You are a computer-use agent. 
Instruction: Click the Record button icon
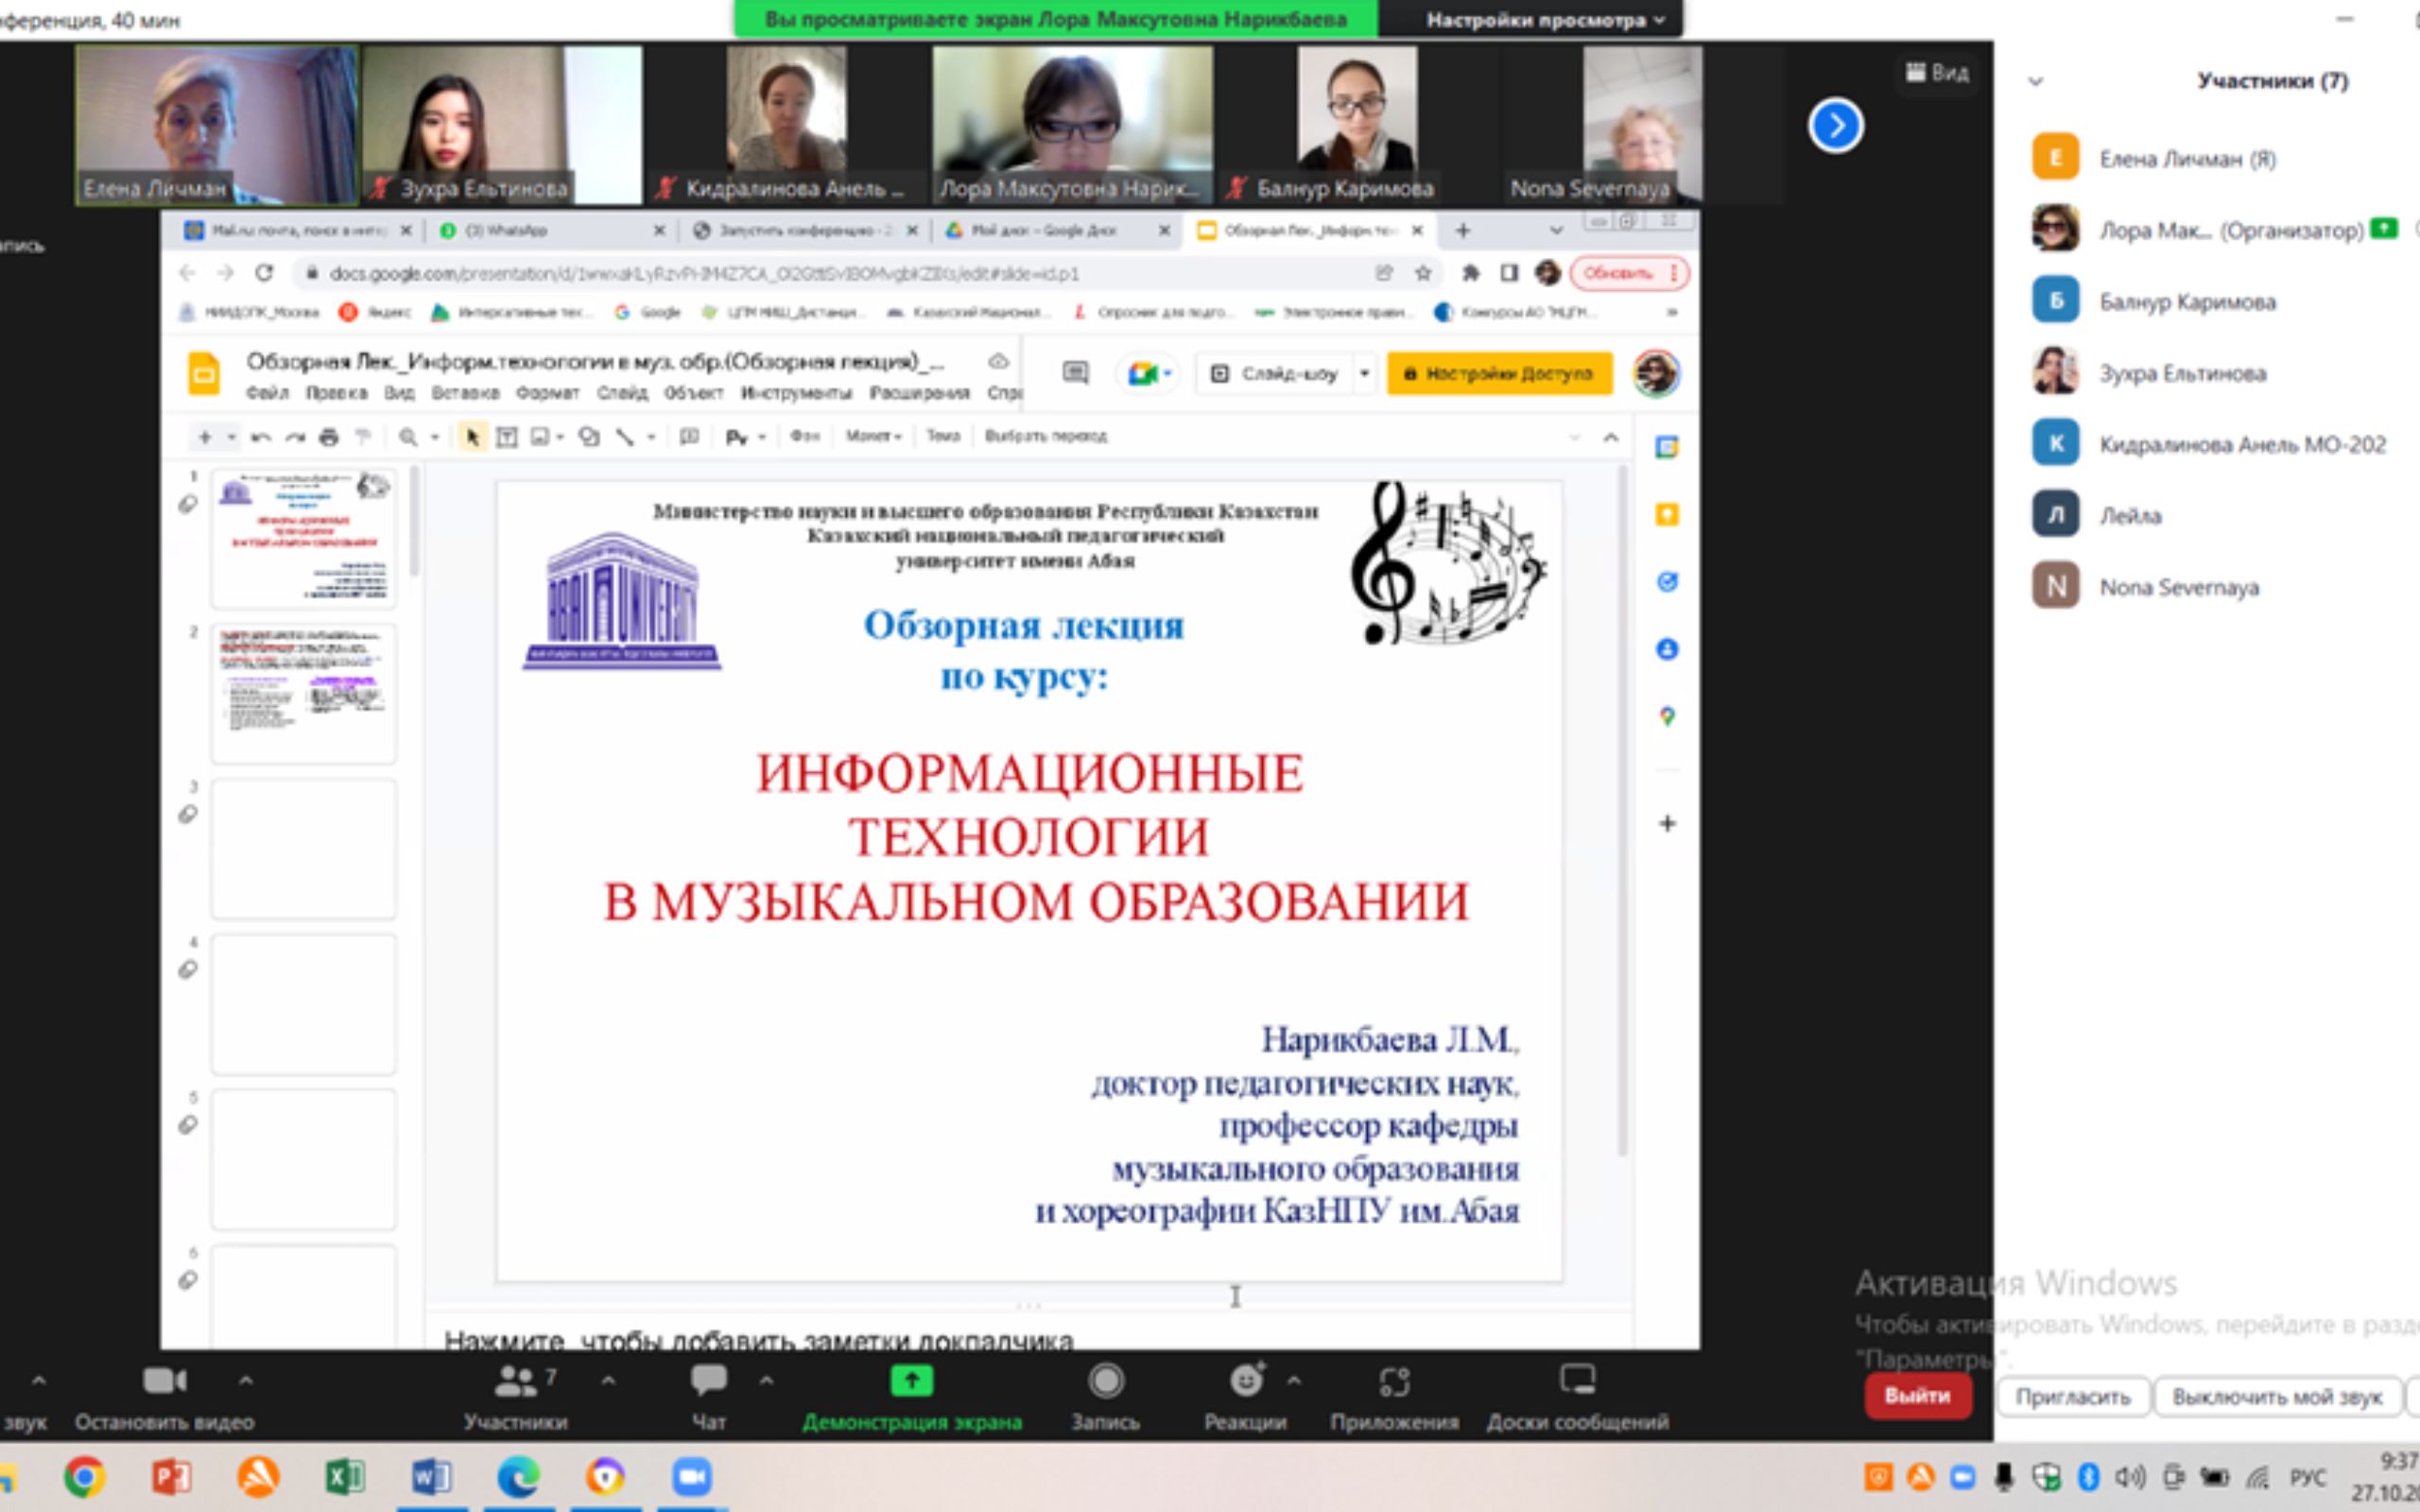1105,1383
